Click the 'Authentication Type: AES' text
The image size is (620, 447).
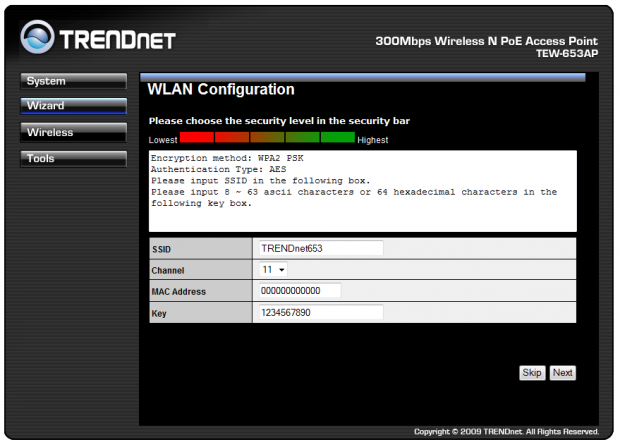tap(218, 169)
